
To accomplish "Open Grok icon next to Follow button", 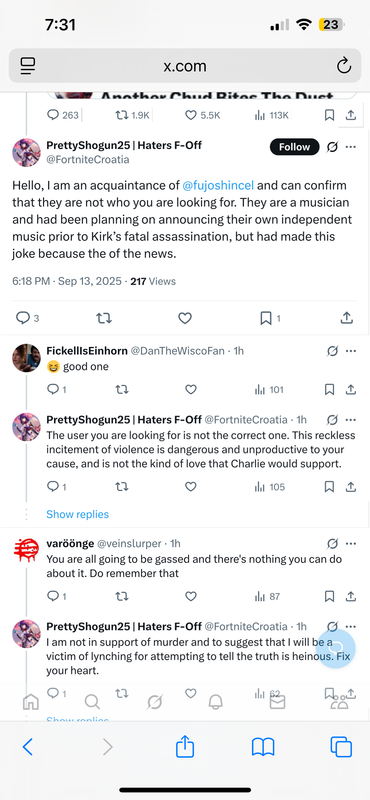I will 332,147.
